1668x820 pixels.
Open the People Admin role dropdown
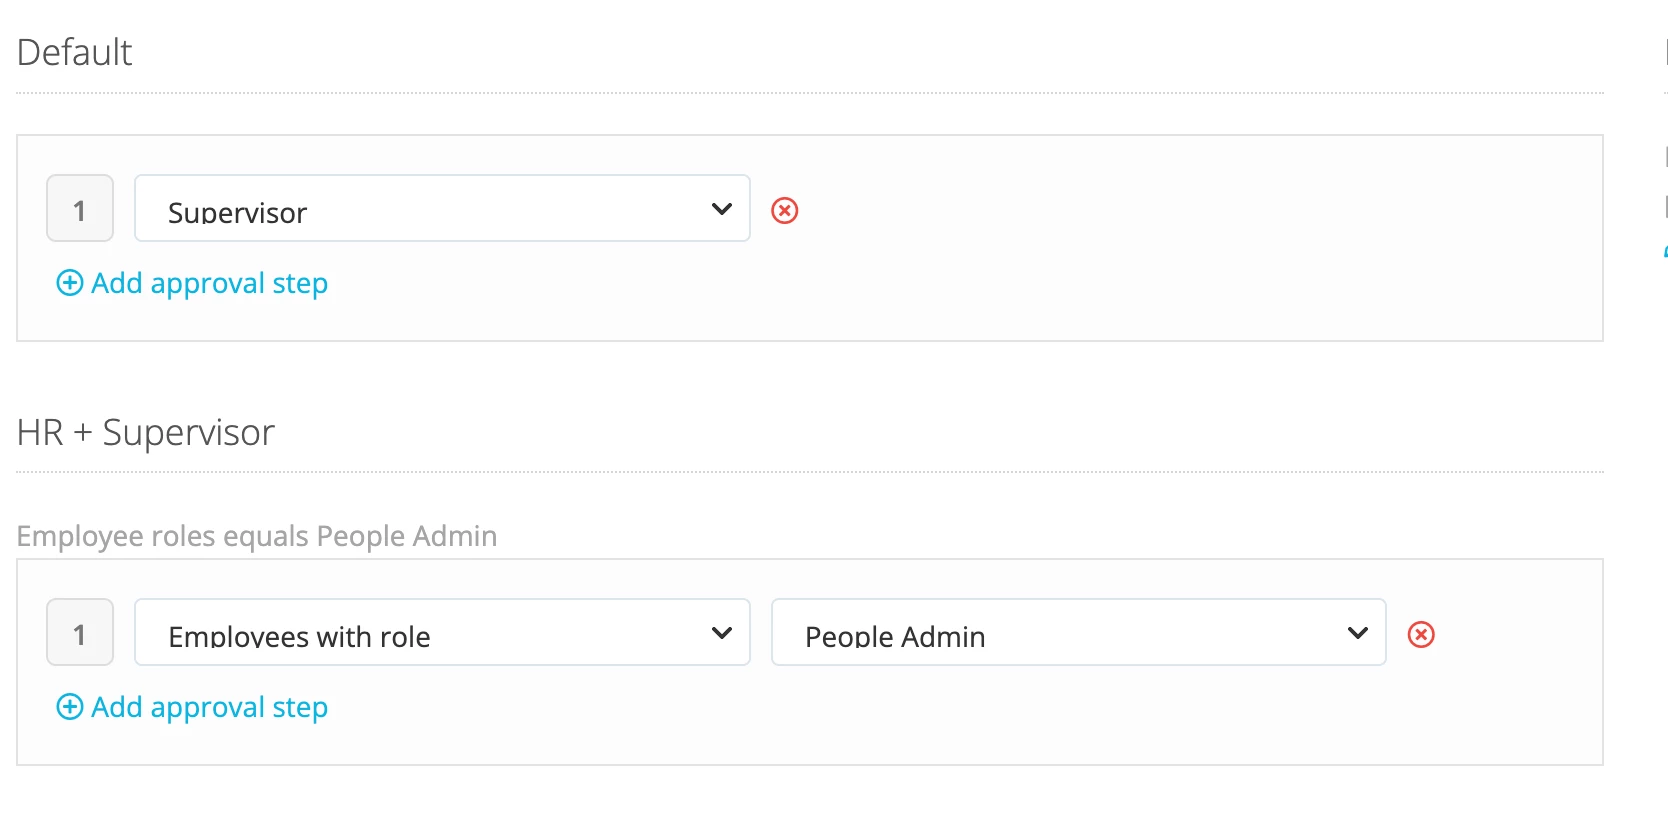click(x=1078, y=632)
